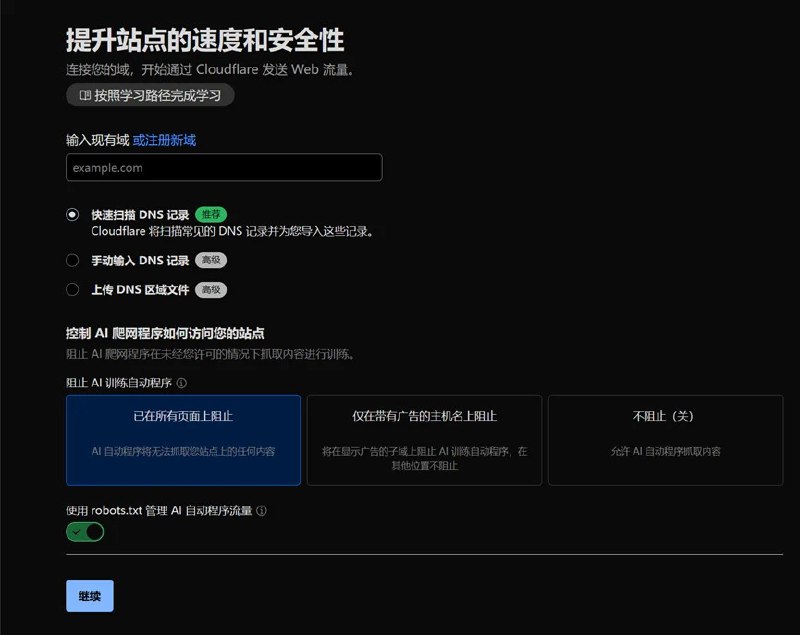Select the 快速扫描 DNS 记录 radio button
The width and height of the screenshot is (800, 635).
click(71, 214)
